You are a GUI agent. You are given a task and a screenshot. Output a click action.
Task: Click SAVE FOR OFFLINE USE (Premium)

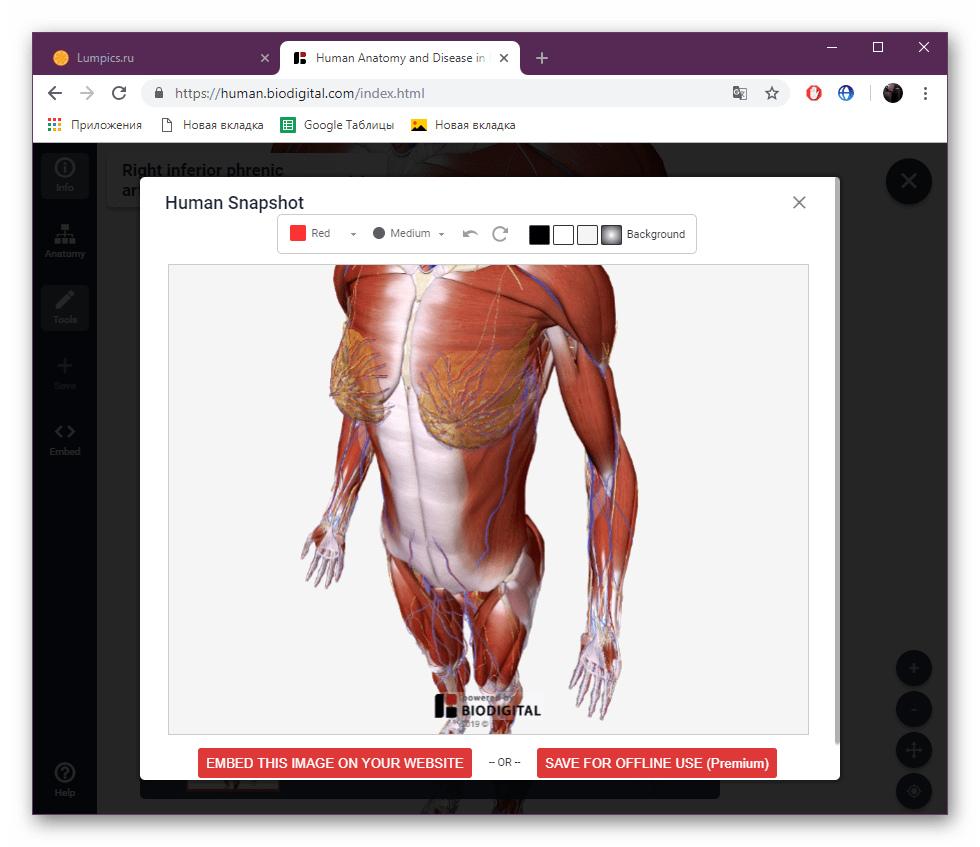656,762
